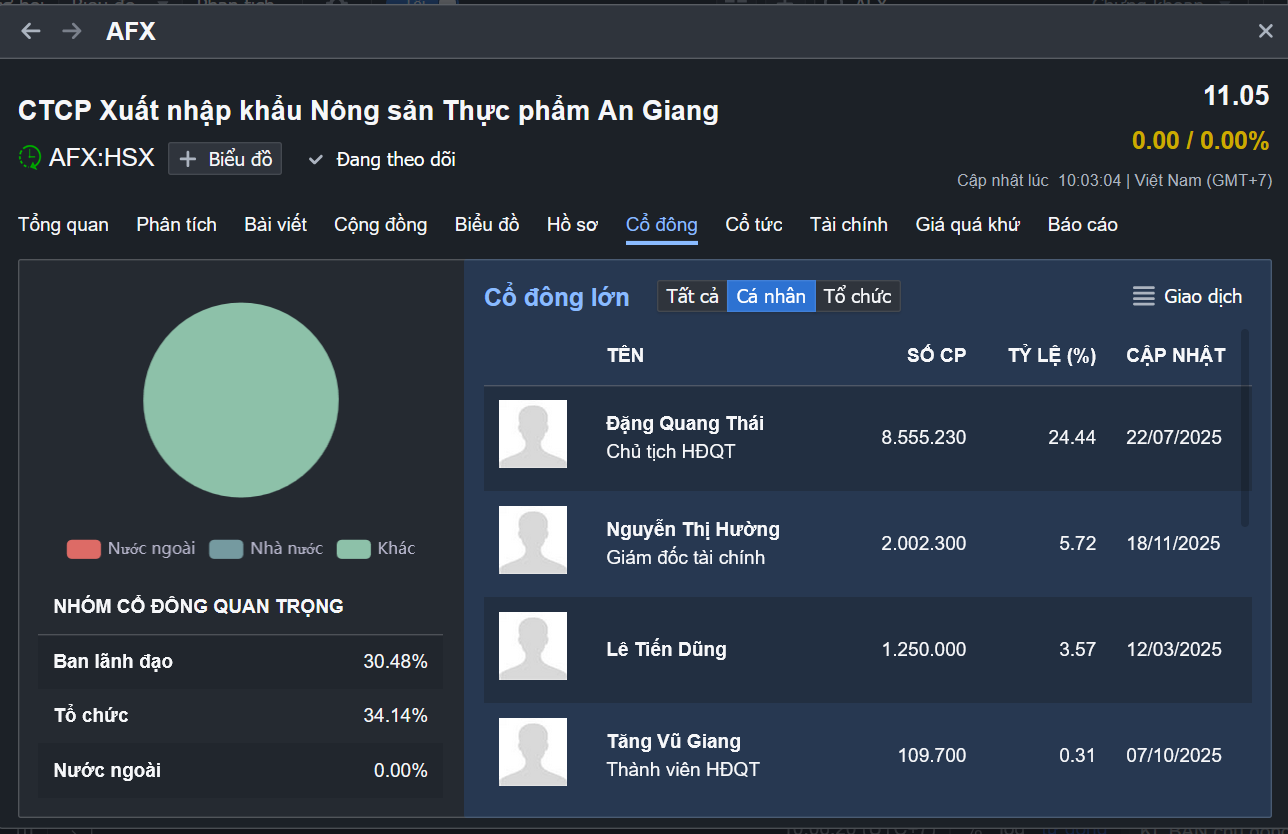
Task: Sort by the TỶ LỆ (%) column header
Action: click(x=1051, y=355)
